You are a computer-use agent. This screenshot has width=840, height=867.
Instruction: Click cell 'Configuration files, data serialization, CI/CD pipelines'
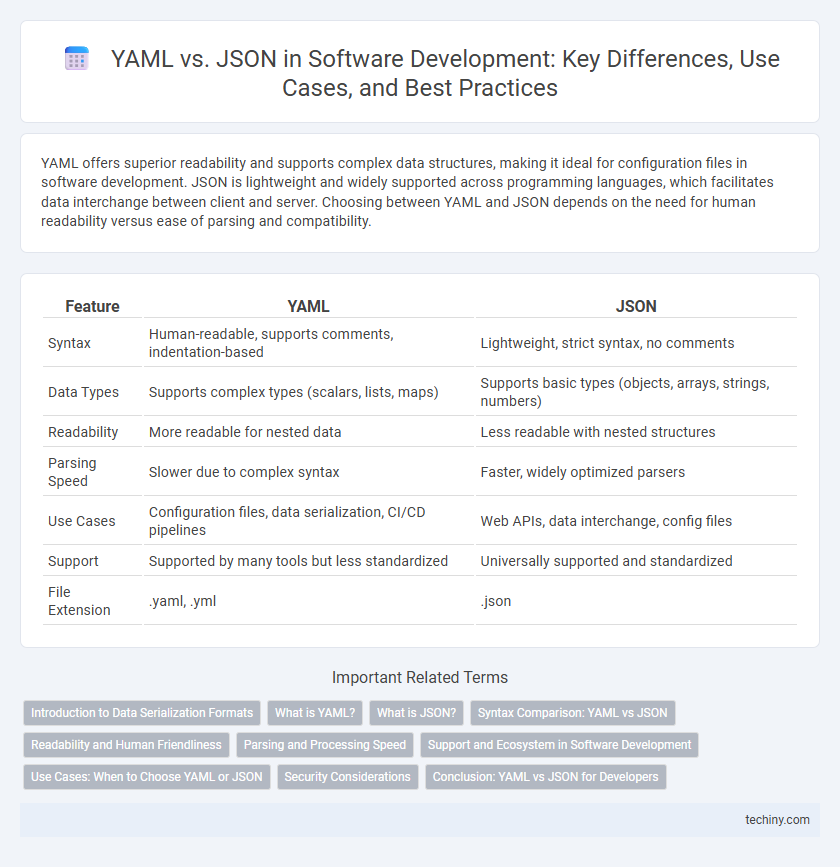pos(309,521)
